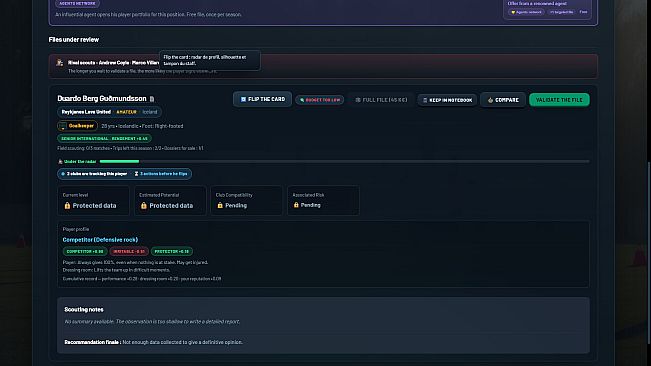This screenshot has height=366, width=651.
Task: Click the Recommendation finale label
Action: coord(93,342)
